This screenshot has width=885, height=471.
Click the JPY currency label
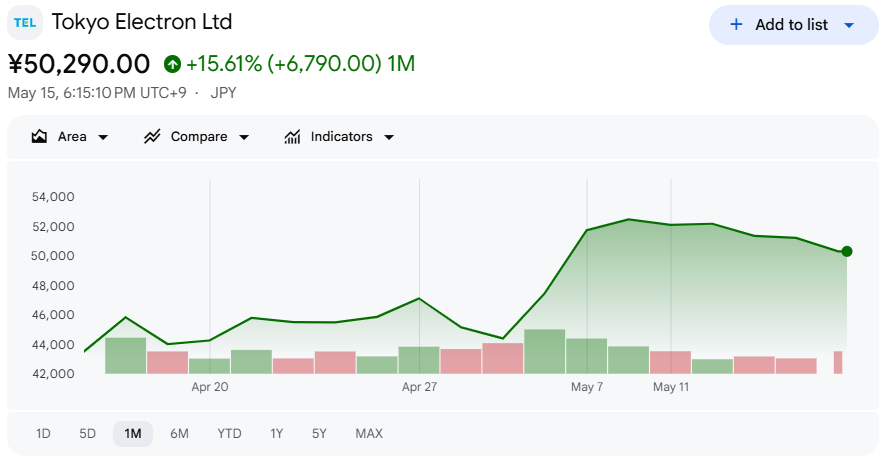point(223,93)
